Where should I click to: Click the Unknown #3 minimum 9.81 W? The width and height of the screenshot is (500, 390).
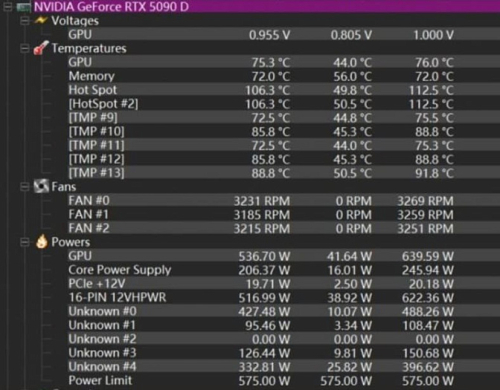(353, 353)
